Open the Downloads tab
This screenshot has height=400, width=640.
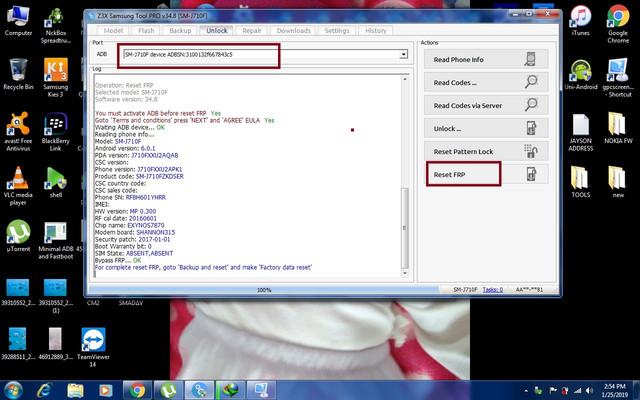point(293,31)
